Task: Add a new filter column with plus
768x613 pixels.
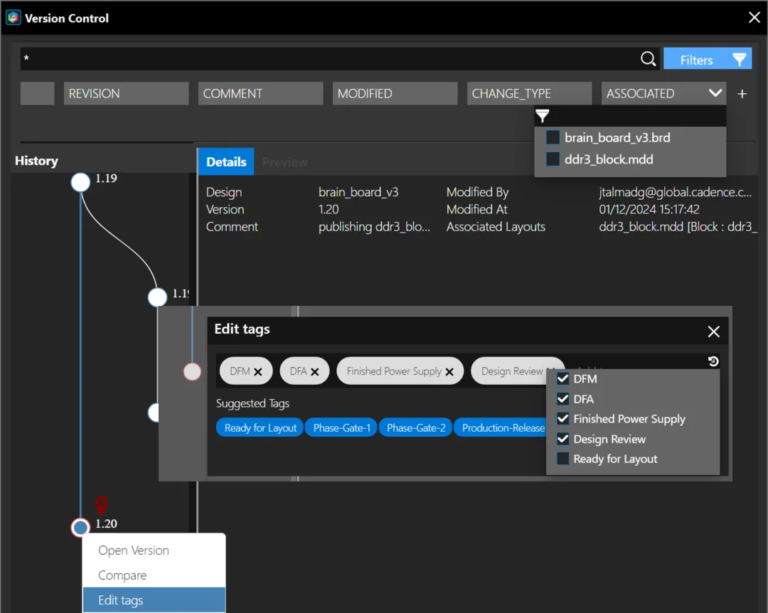Action: point(742,93)
